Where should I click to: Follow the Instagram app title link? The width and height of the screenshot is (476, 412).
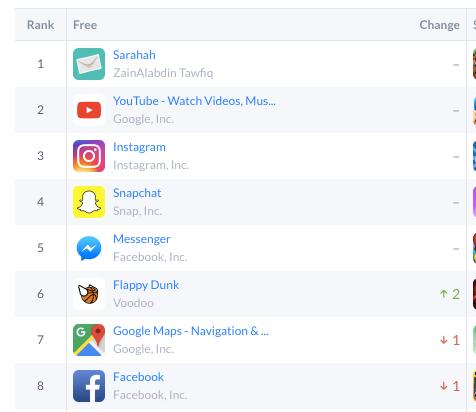(139, 147)
